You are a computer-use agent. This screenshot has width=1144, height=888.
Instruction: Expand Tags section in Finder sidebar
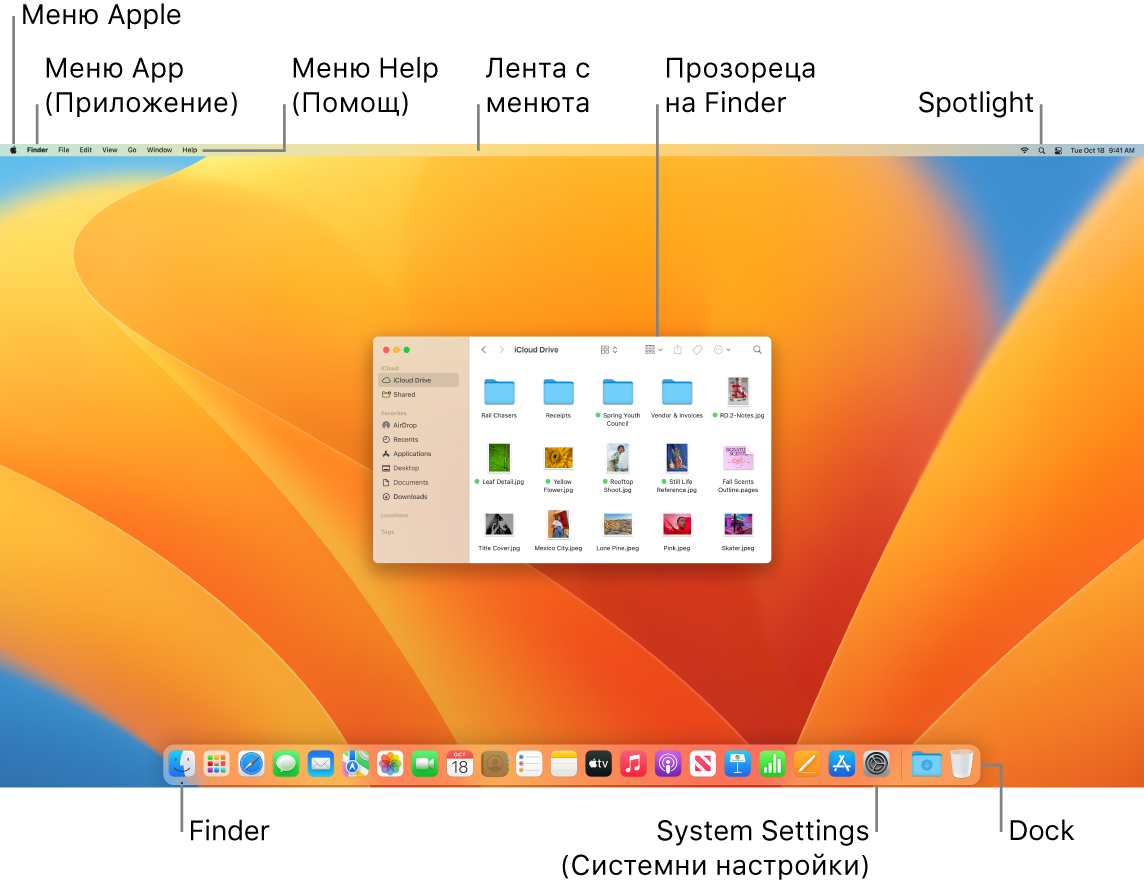click(x=387, y=532)
